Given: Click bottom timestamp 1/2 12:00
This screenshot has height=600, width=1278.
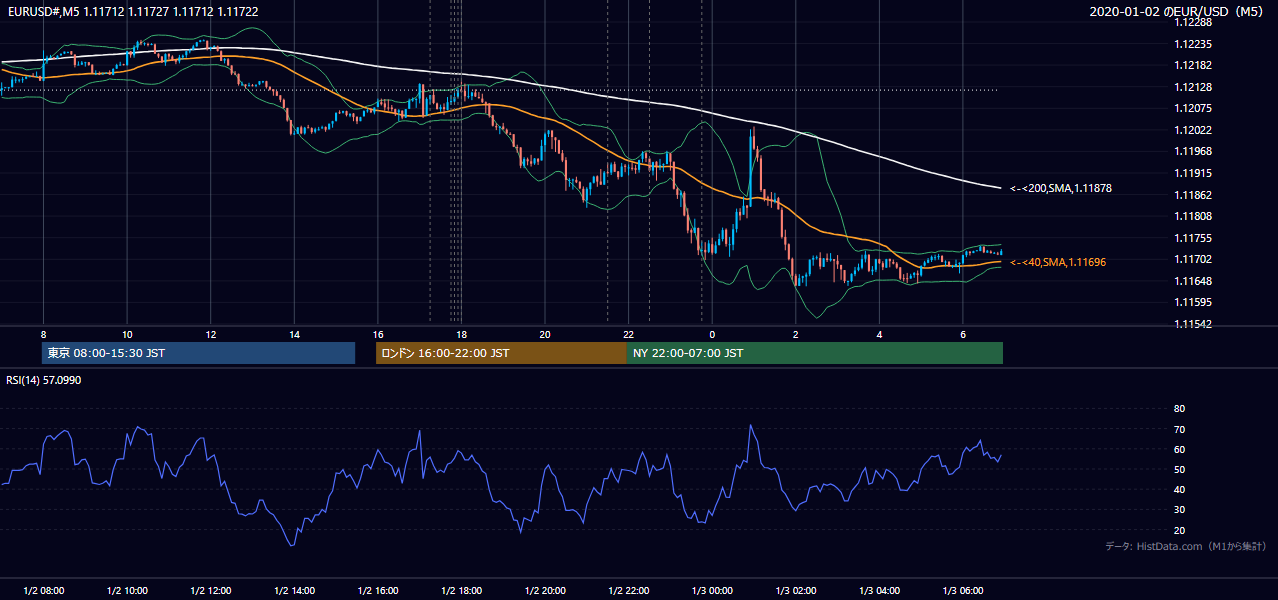Looking at the screenshot, I should 211,591.
